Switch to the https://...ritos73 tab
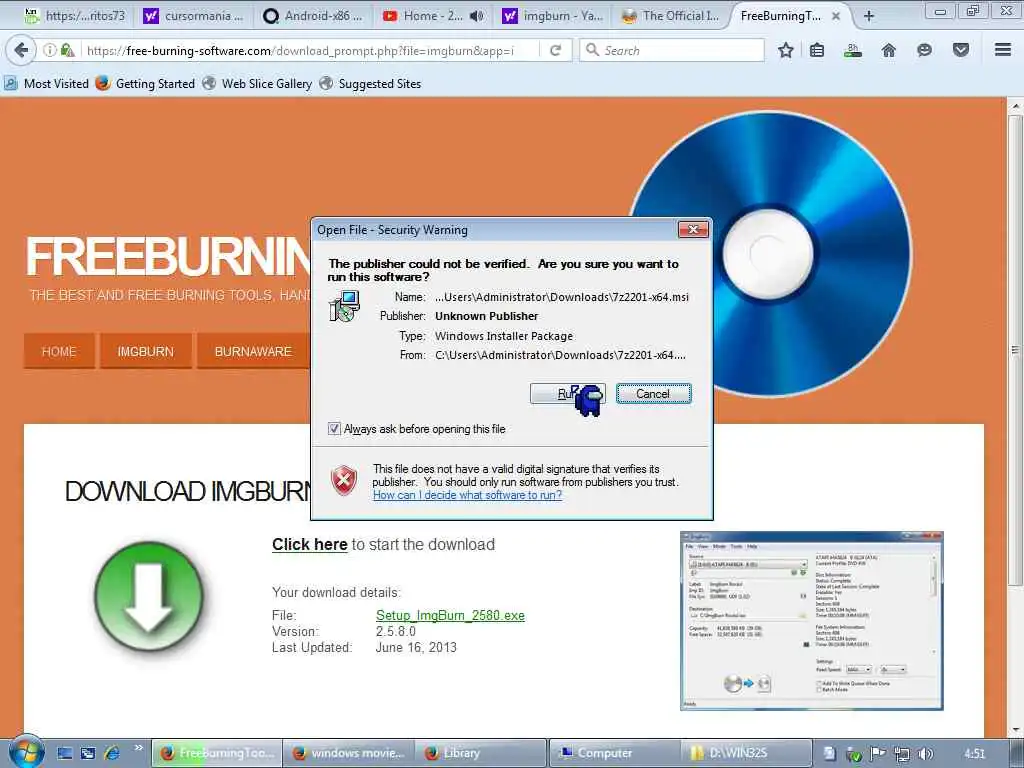1024x768 pixels. point(74,16)
